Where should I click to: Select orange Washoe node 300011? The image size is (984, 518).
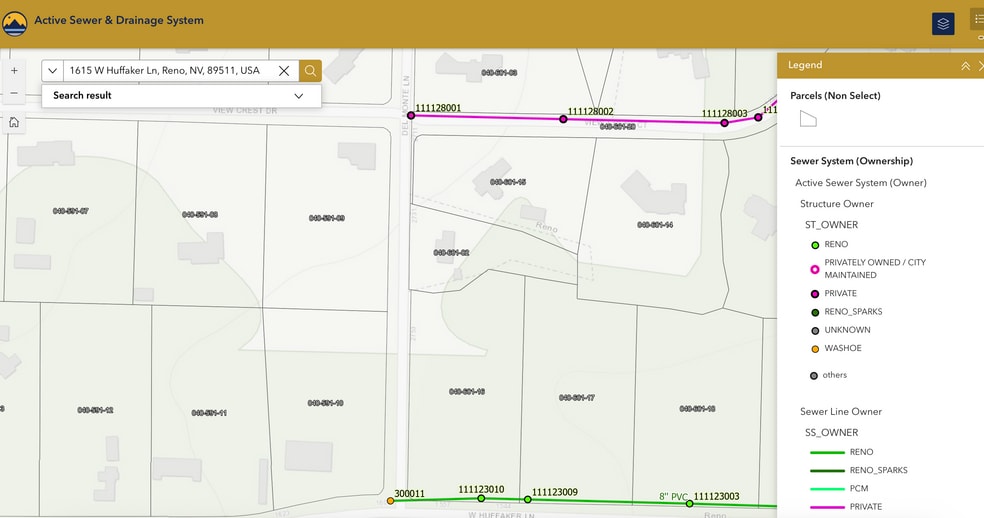pos(390,500)
